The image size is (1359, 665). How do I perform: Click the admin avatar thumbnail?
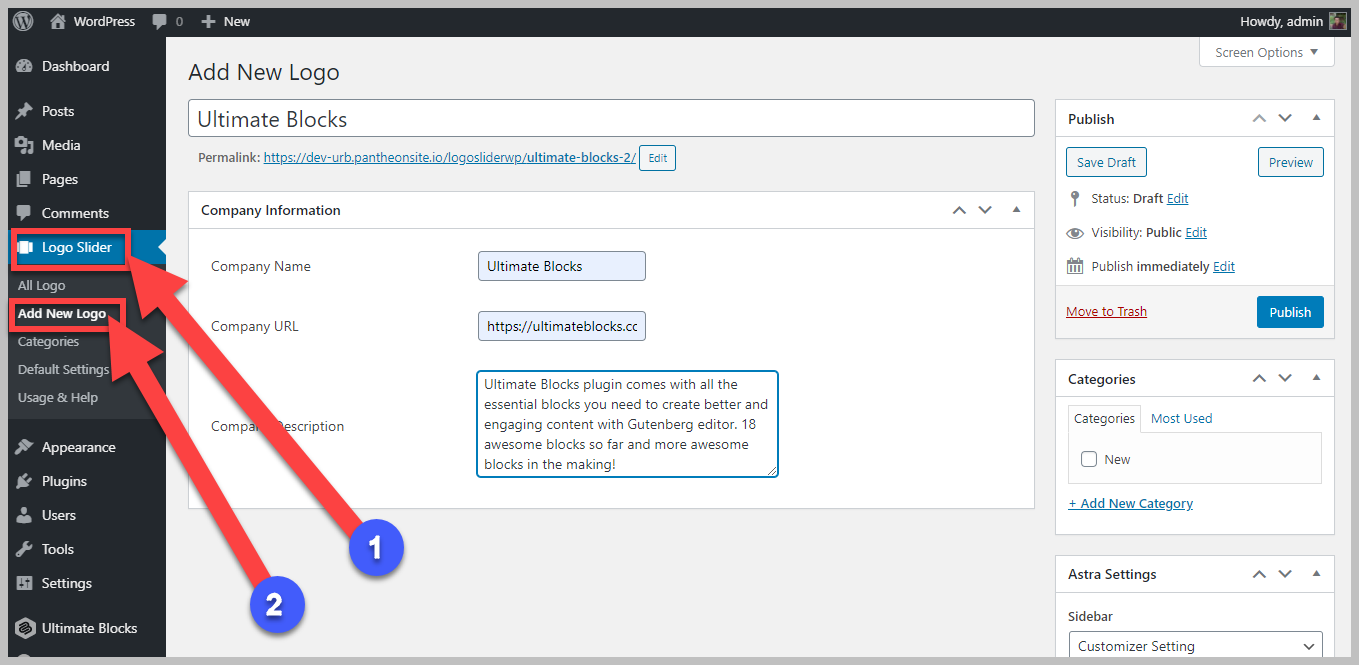[x=1337, y=21]
